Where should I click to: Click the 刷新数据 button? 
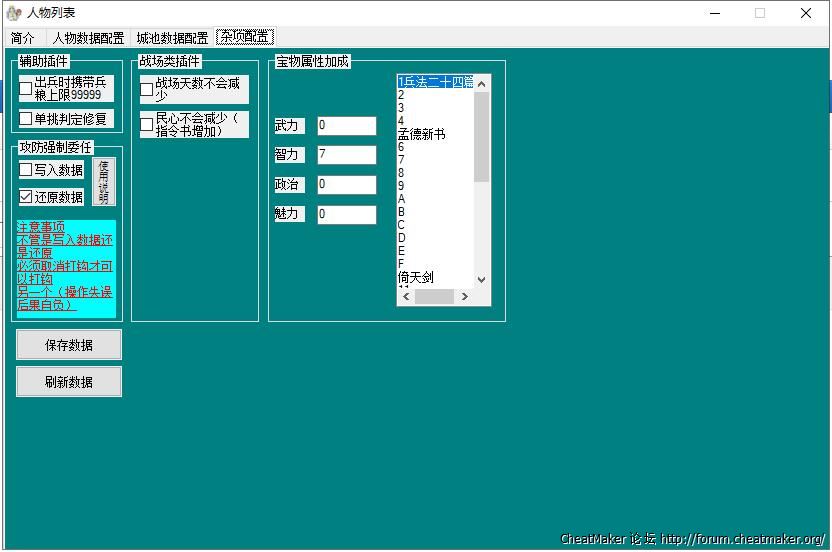69,382
